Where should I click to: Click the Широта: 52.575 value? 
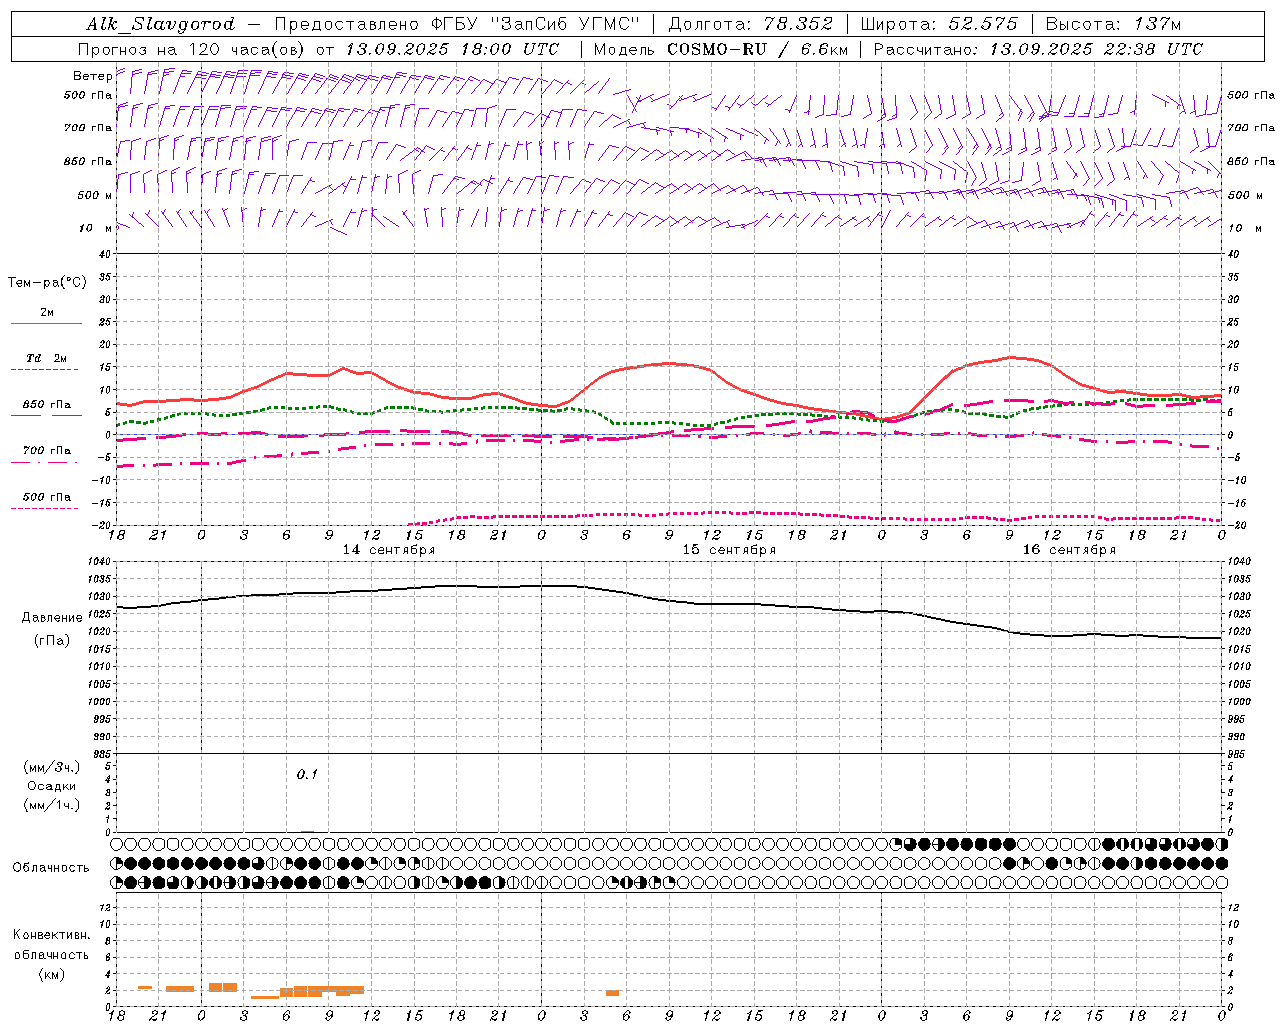tap(939, 24)
